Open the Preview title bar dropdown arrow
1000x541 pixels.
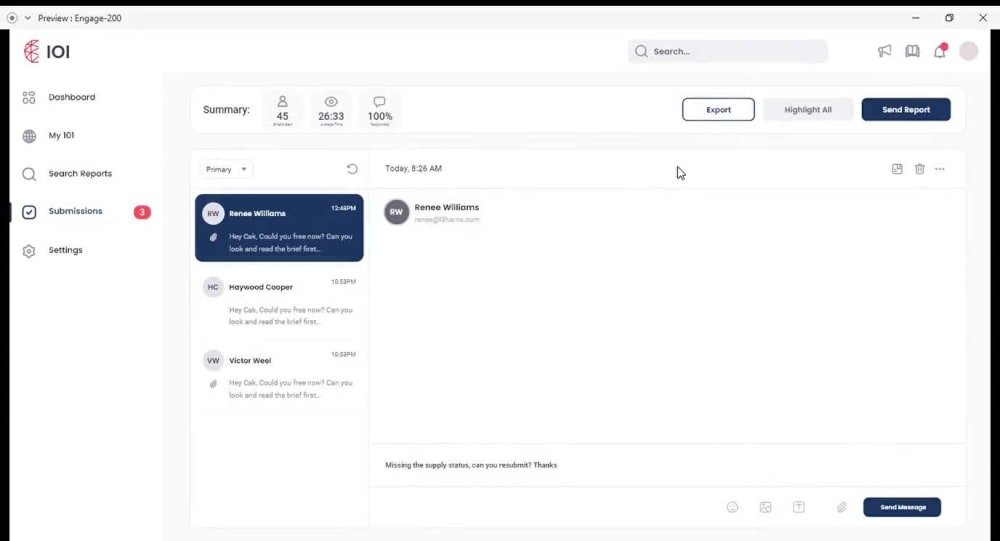[27, 18]
